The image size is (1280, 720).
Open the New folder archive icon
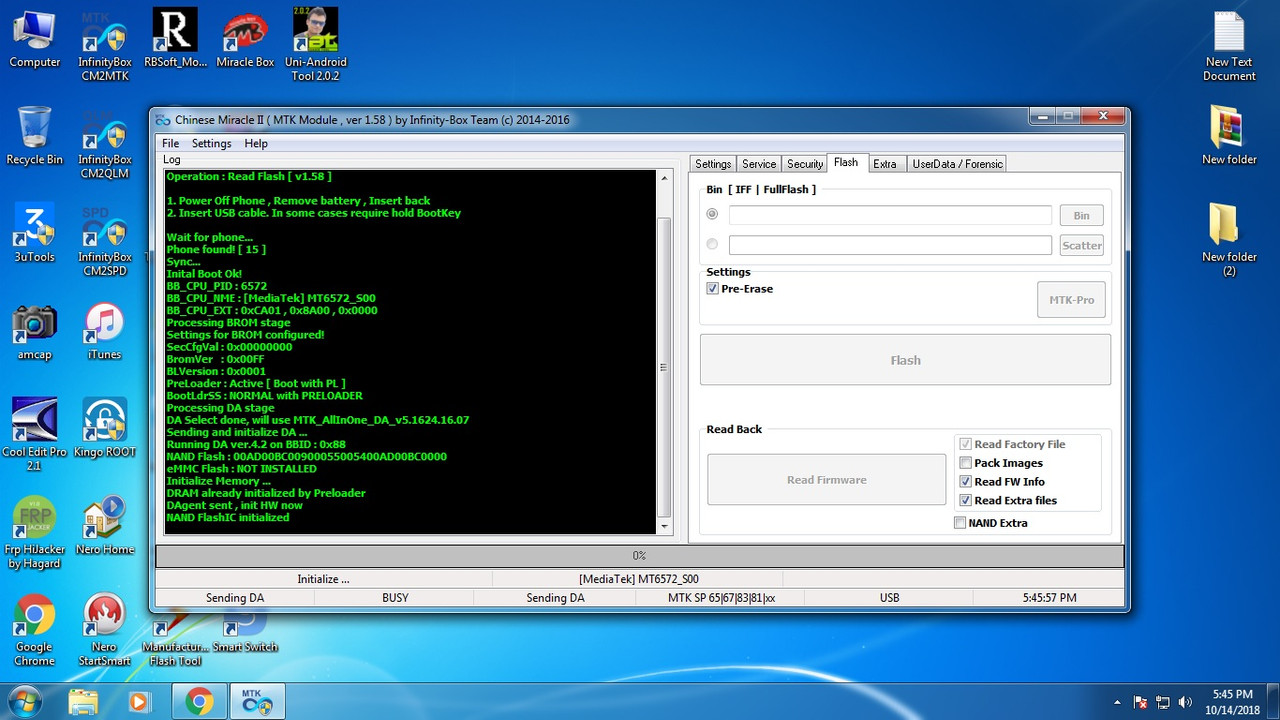click(1229, 137)
